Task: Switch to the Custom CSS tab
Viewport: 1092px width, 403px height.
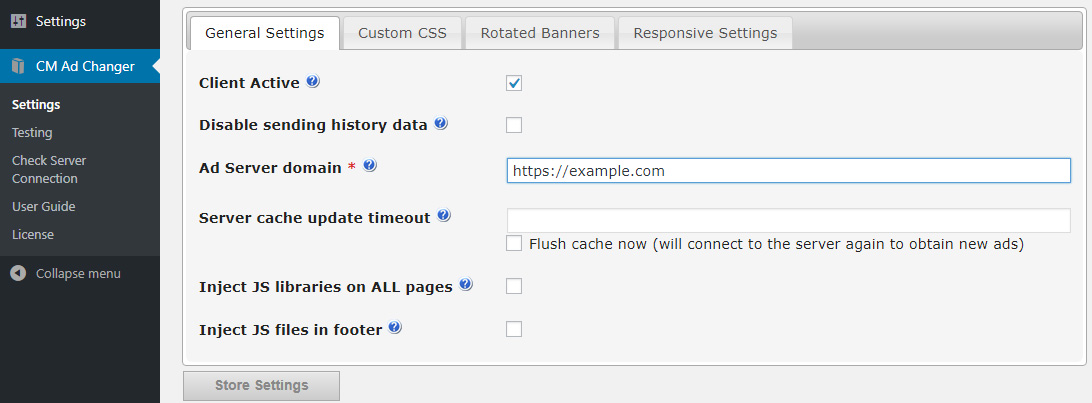Action: point(403,33)
